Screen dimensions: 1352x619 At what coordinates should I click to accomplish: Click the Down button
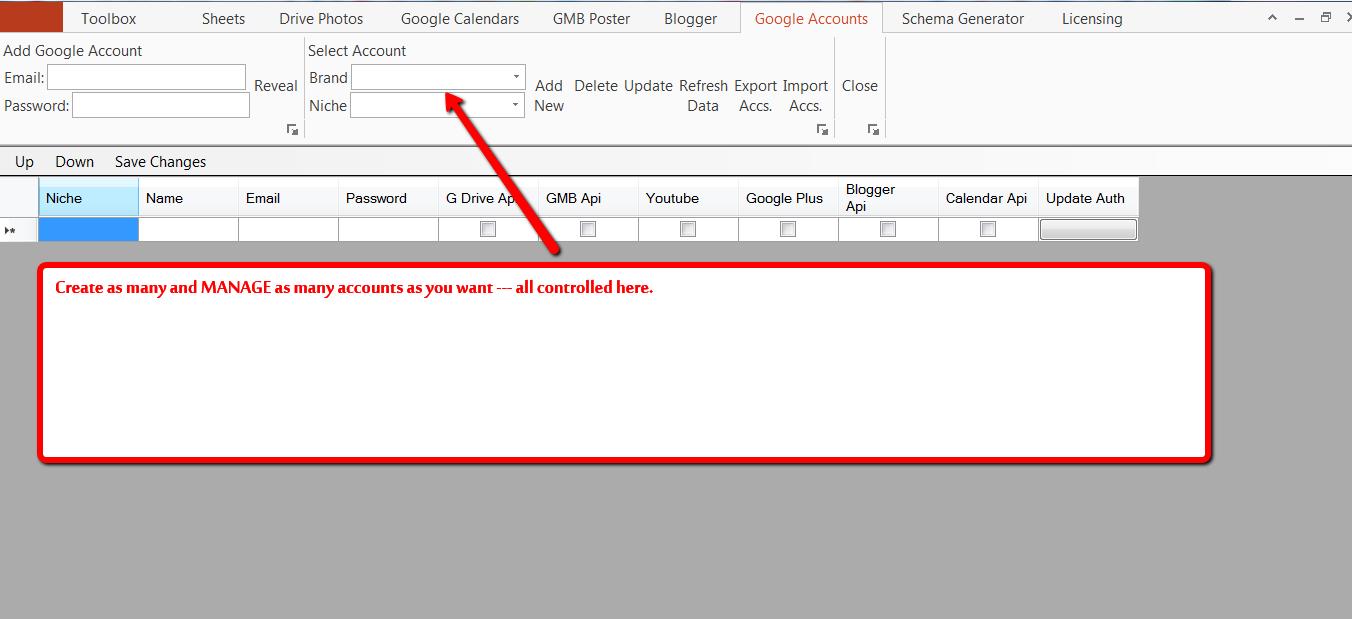coord(75,162)
